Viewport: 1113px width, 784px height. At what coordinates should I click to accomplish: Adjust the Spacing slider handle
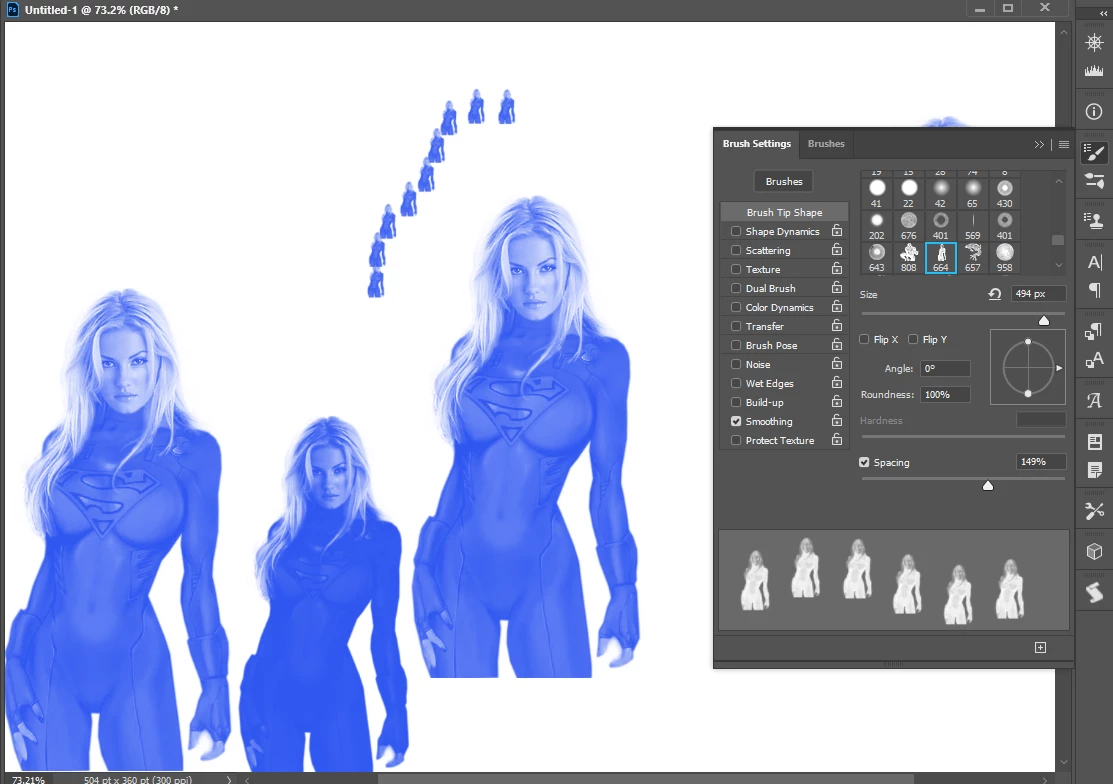pyautogui.click(x=987, y=485)
